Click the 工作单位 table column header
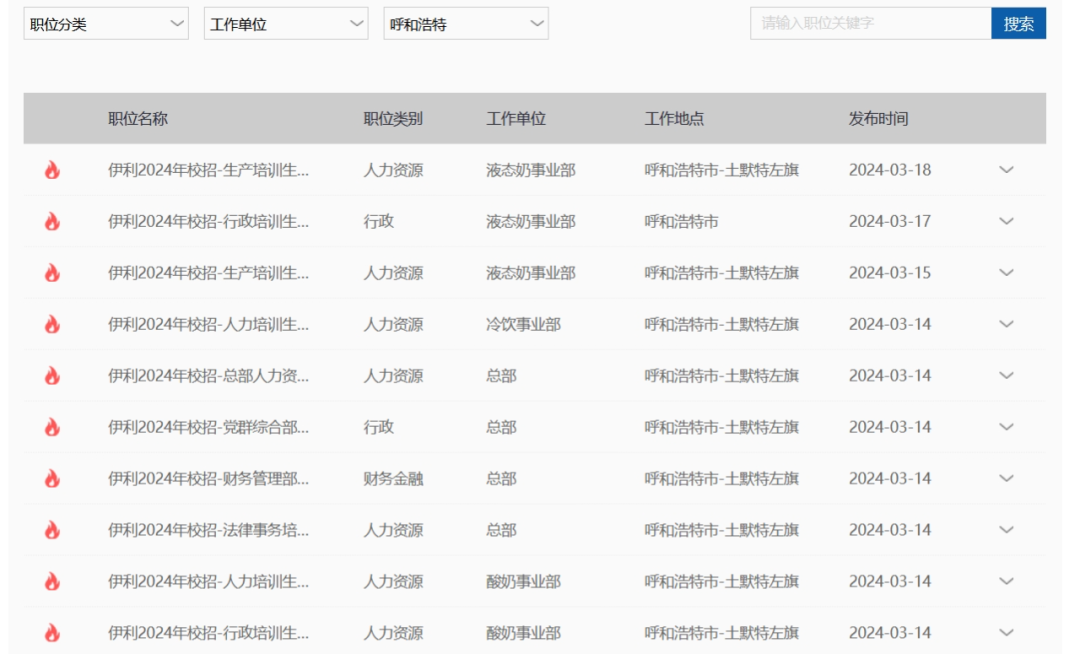This screenshot has width=1080, height=654. coord(516,118)
